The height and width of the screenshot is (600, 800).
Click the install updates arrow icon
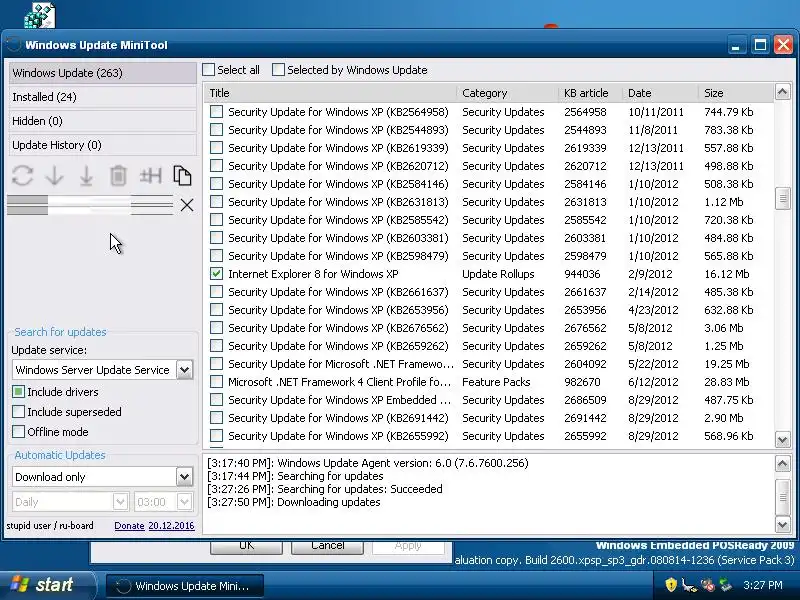coord(86,176)
